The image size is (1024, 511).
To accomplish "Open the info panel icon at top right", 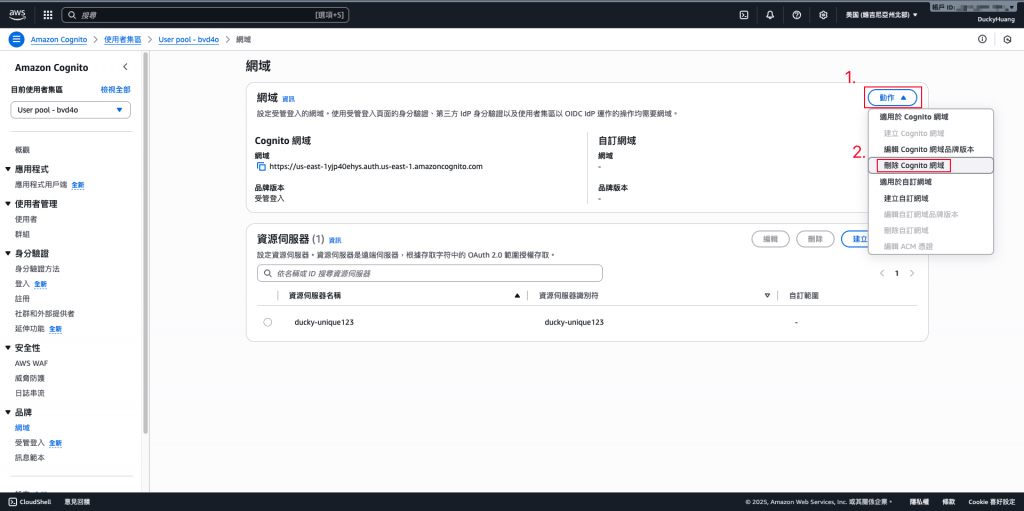I will point(982,39).
